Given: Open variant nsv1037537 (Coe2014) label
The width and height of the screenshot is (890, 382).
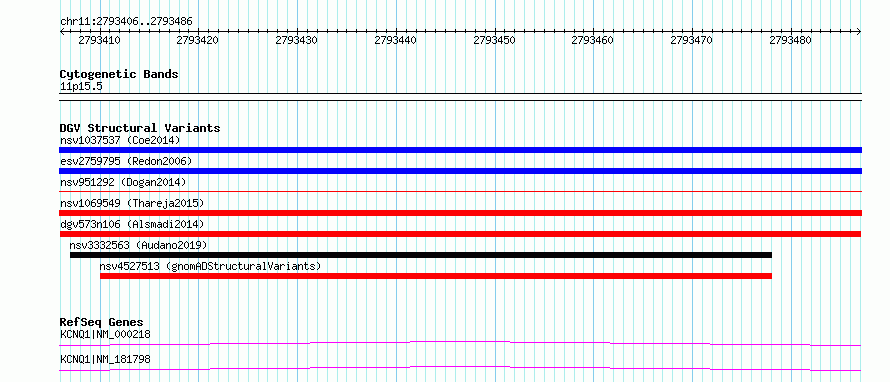Looking at the screenshot, I should pos(120,140).
